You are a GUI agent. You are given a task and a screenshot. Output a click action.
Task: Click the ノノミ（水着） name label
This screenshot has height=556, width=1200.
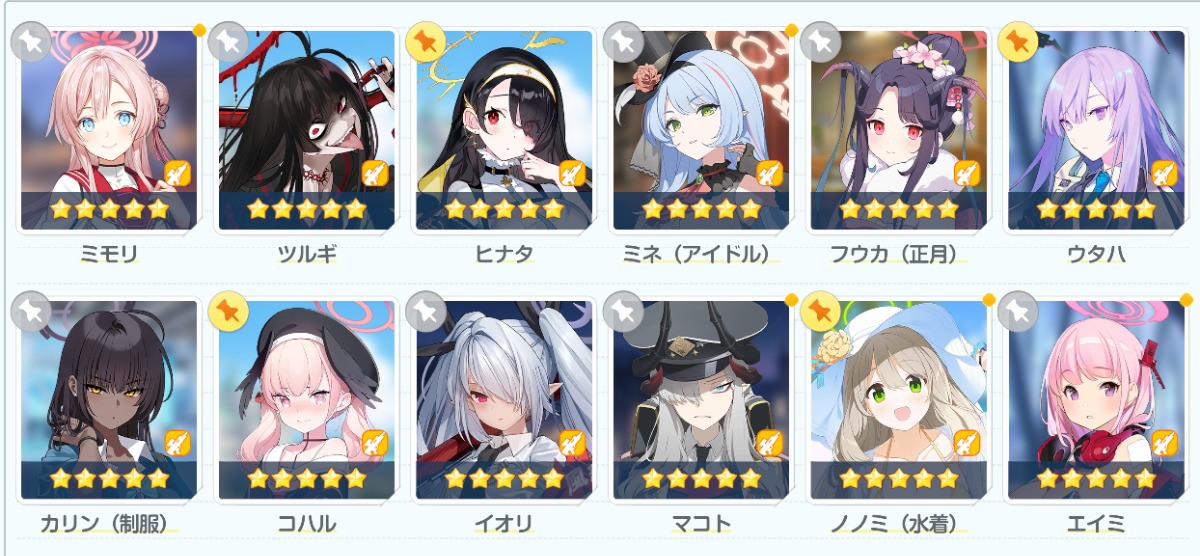[899, 523]
